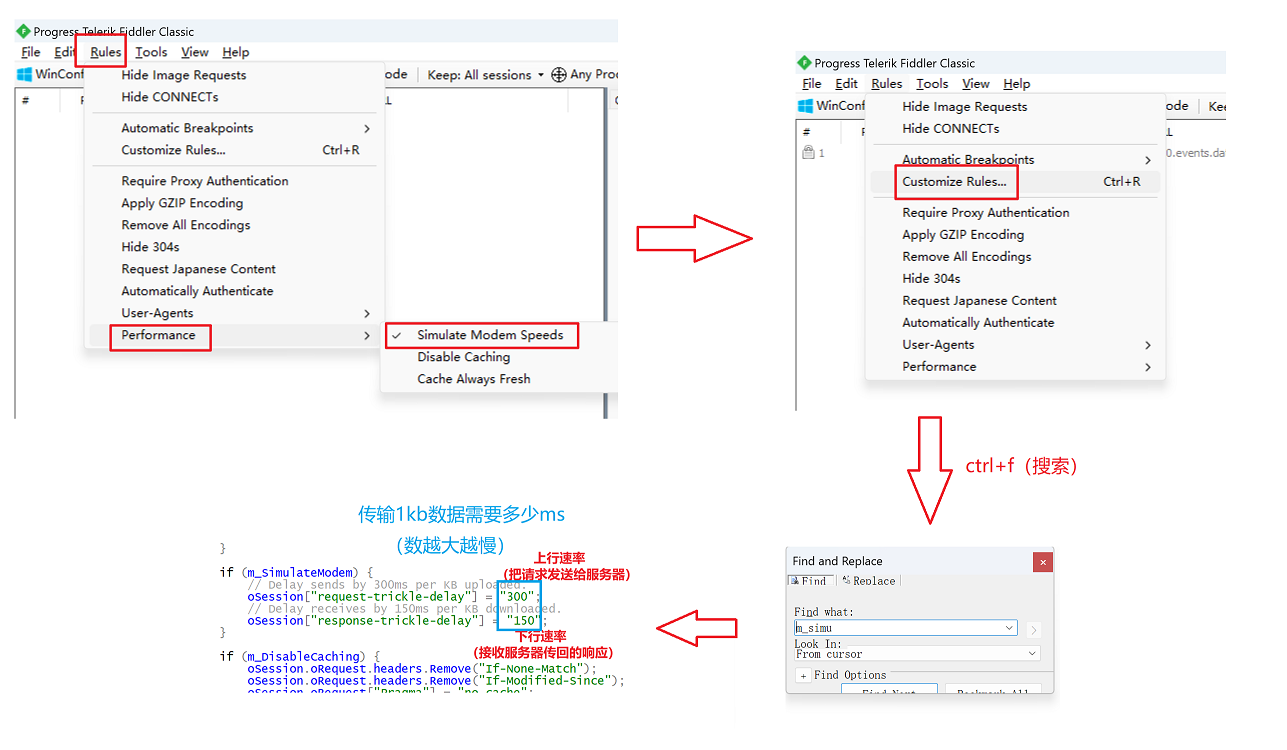Expand User-Agents submenu in left Rules menu

366,313
